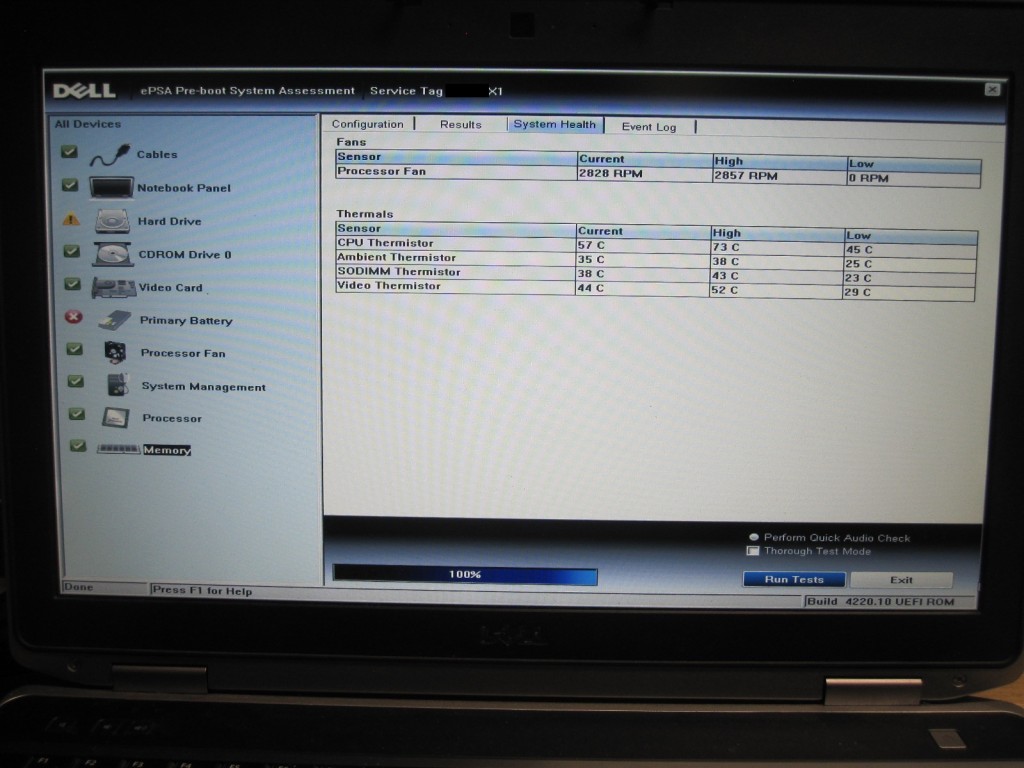Image resolution: width=1024 pixels, height=768 pixels.
Task: Click the Exit button
Action: click(x=901, y=580)
